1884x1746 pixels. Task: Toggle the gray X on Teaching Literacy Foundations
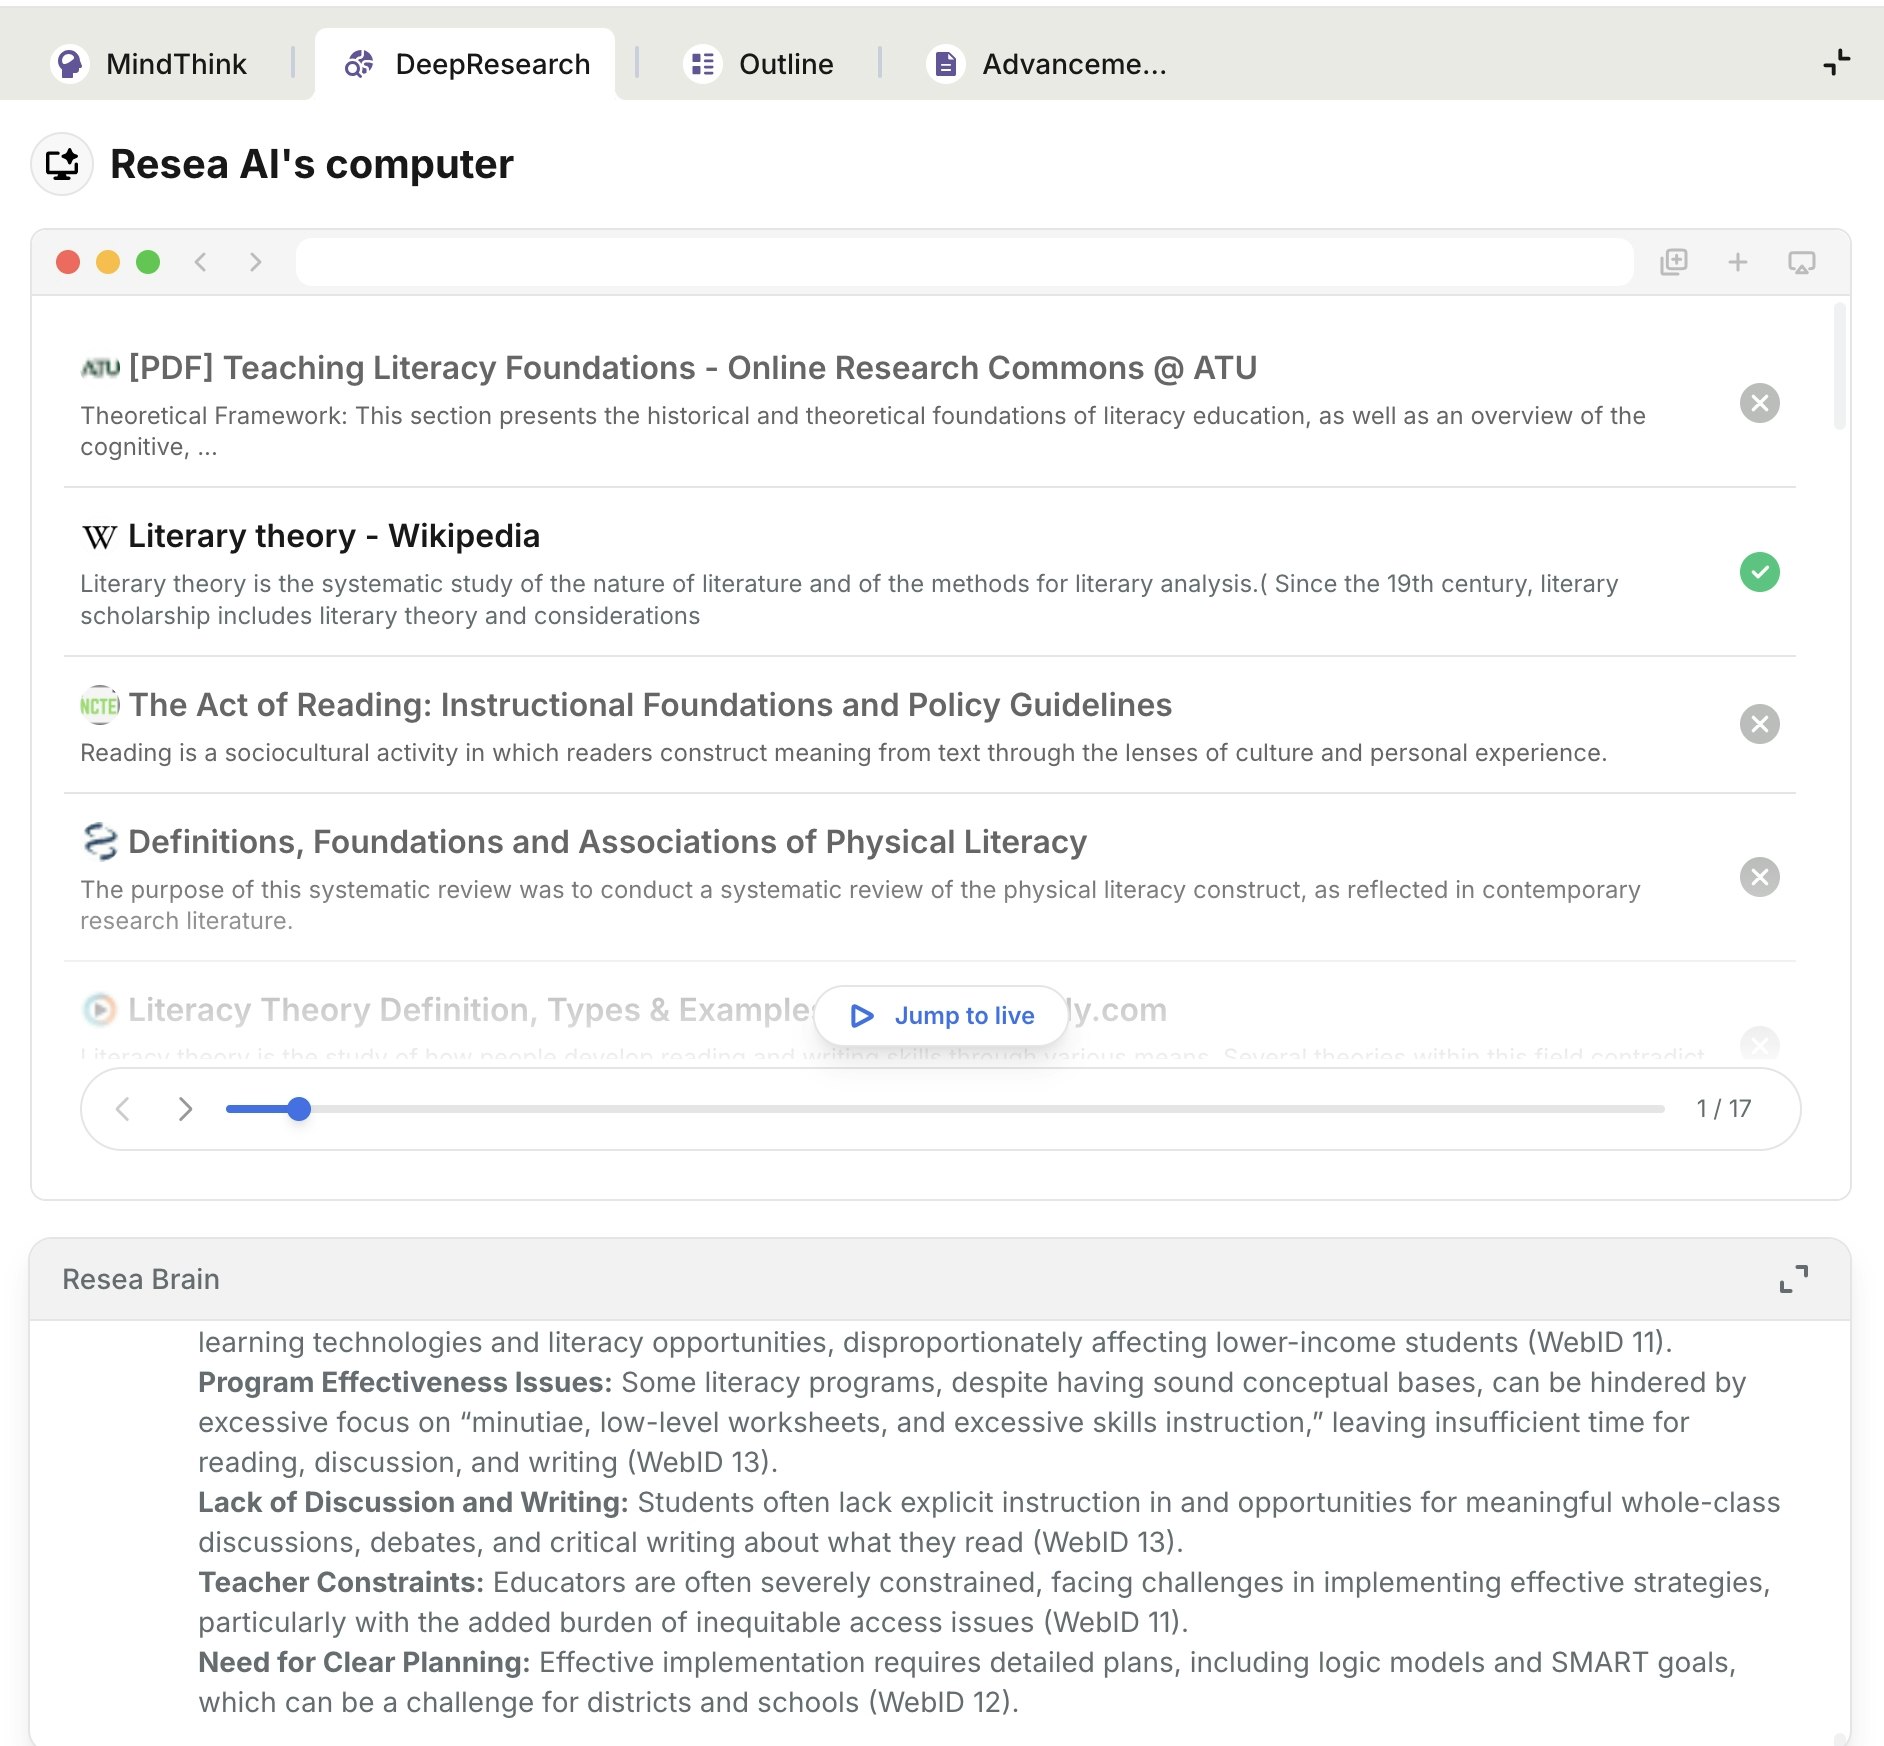coord(1760,403)
